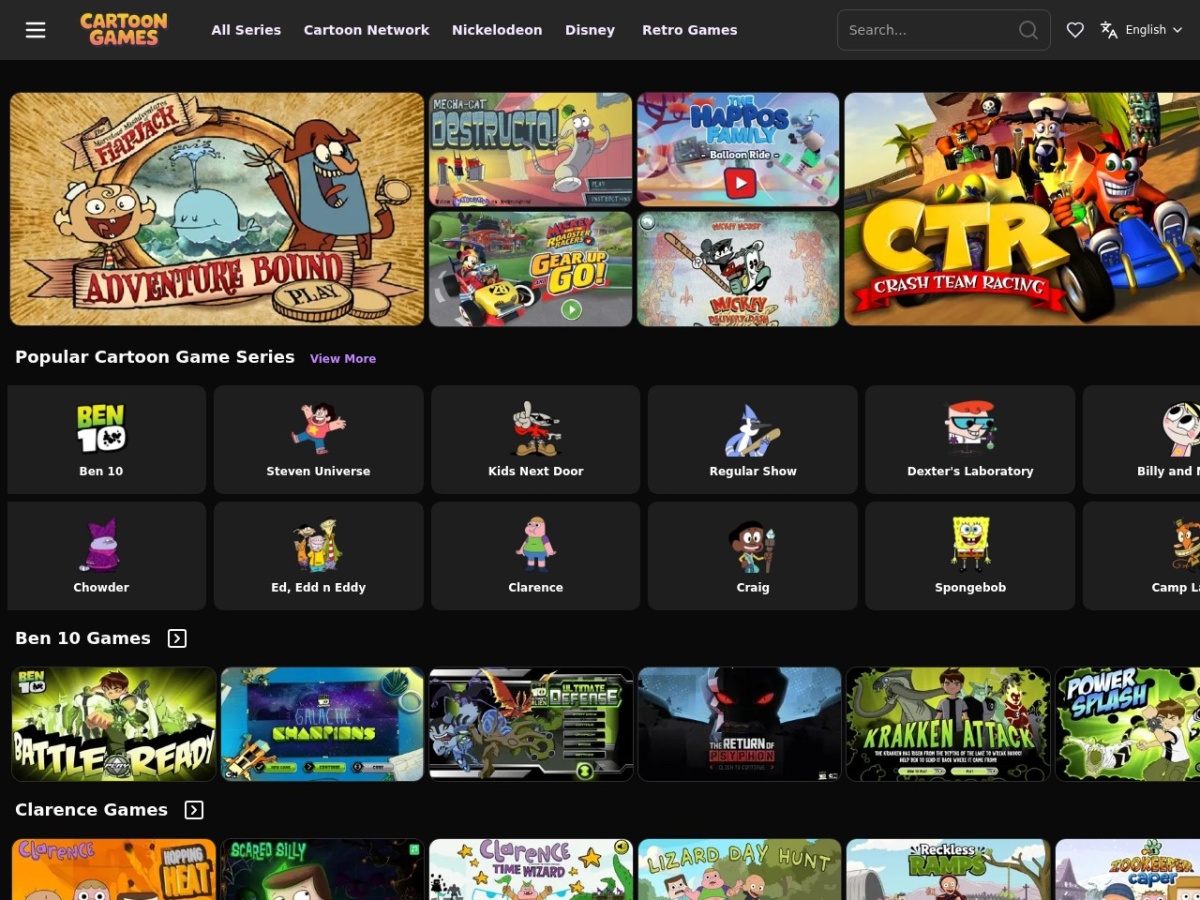The image size is (1200, 900).
Task: Open the Regular Show series card
Action: 753,440
